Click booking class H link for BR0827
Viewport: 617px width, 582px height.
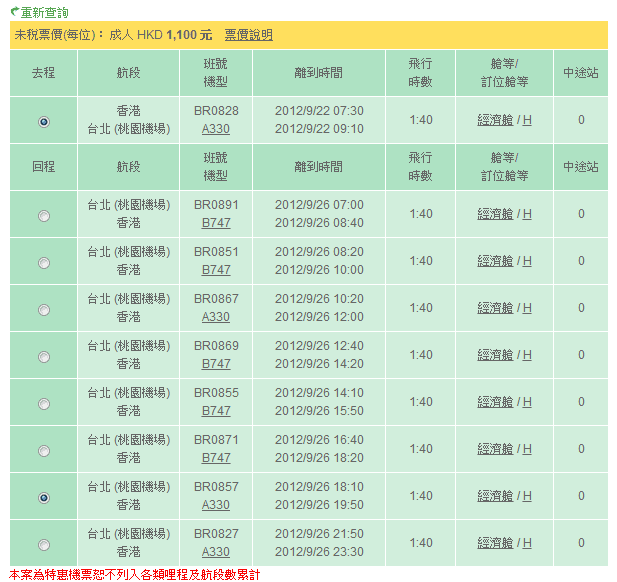[527, 543]
